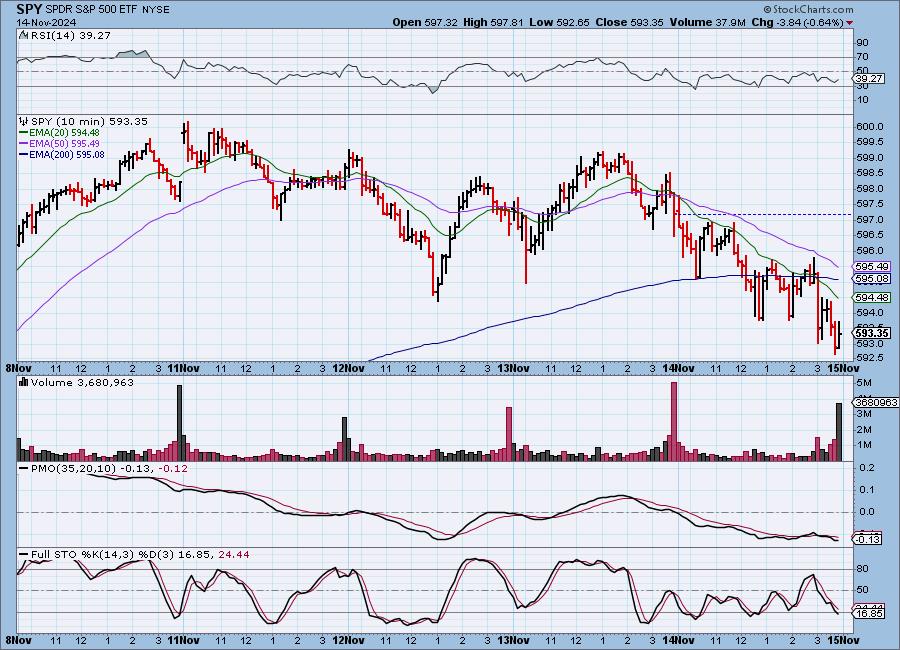Click the EMA(50) 595.49 legend entry
This screenshot has height=650, width=900.
(64, 144)
